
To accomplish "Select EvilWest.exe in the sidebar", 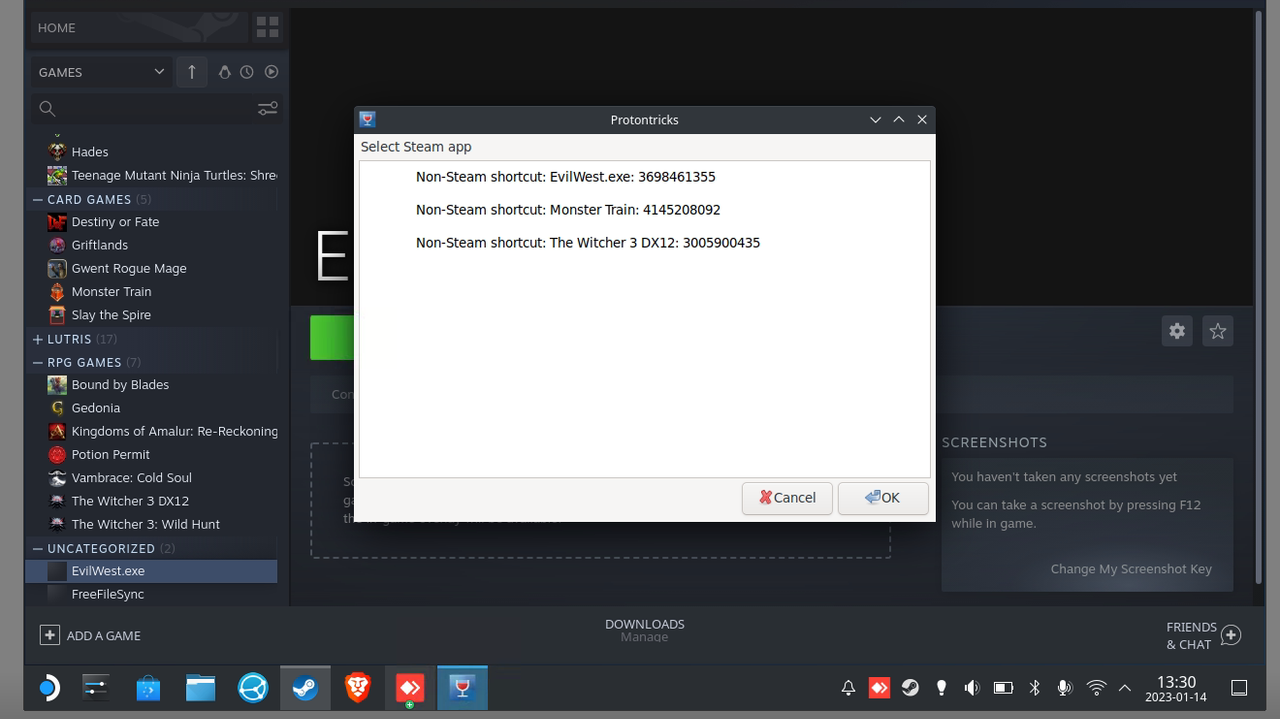I will (x=151, y=571).
